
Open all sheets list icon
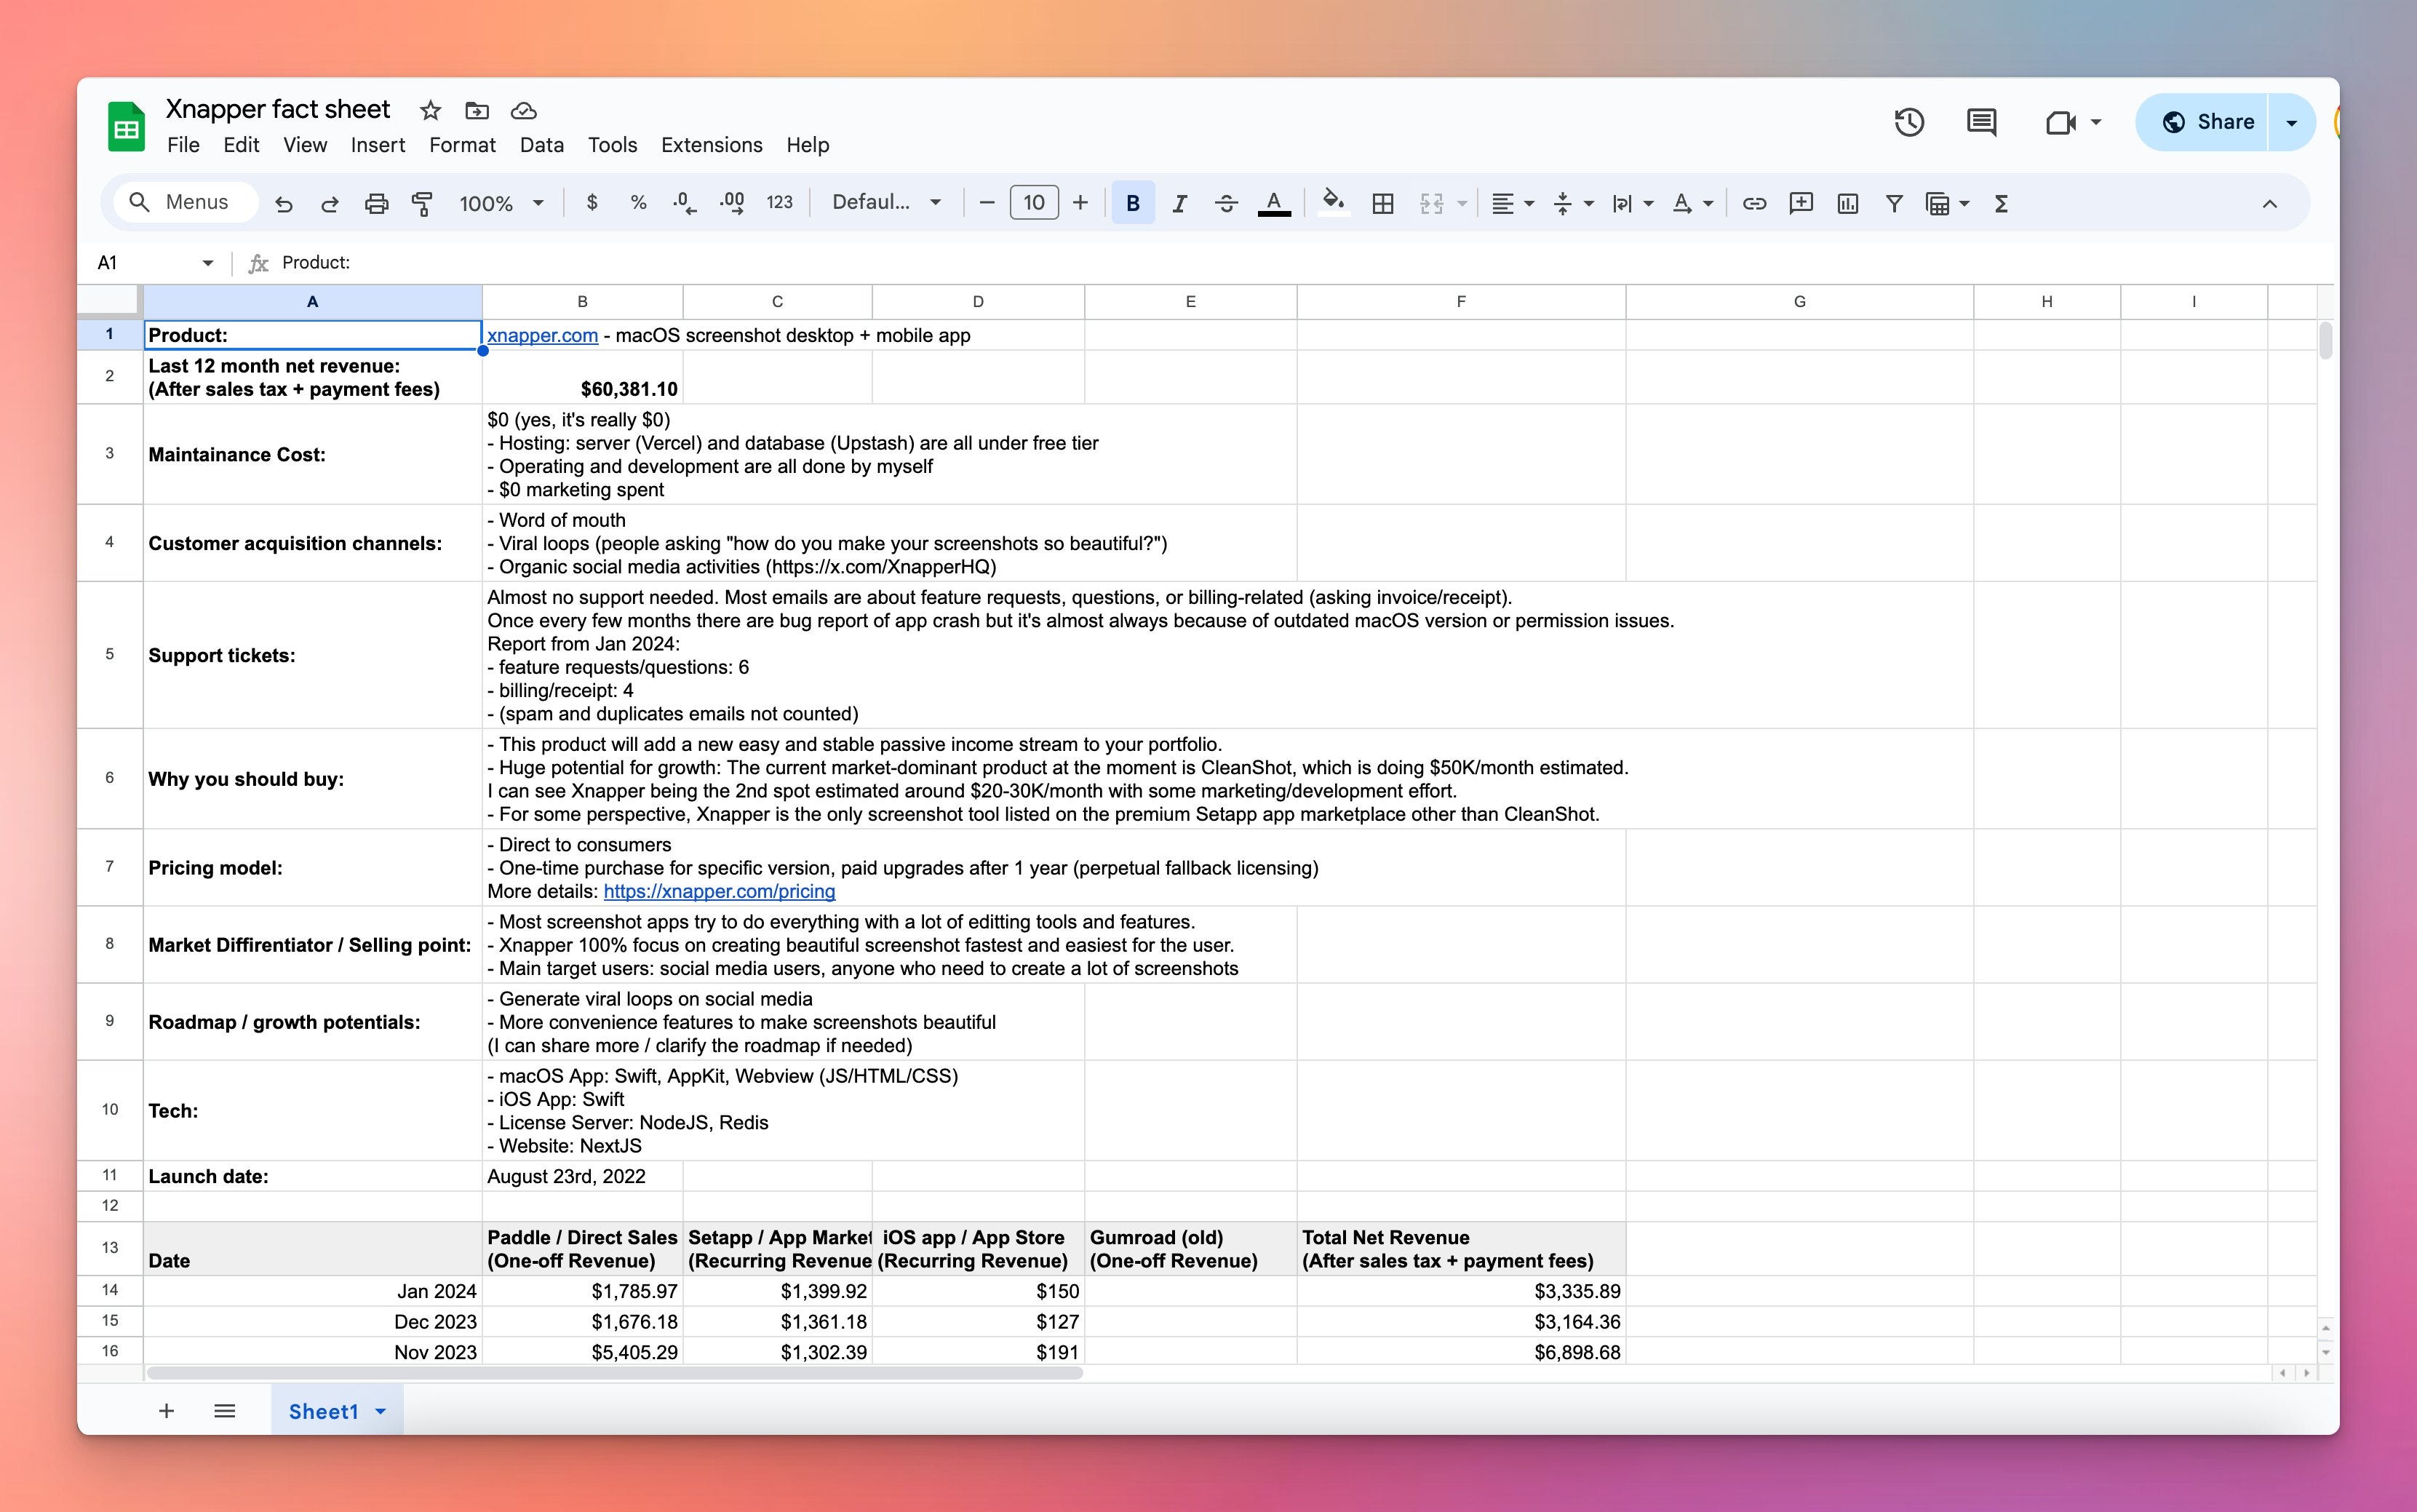coord(225,1411)
